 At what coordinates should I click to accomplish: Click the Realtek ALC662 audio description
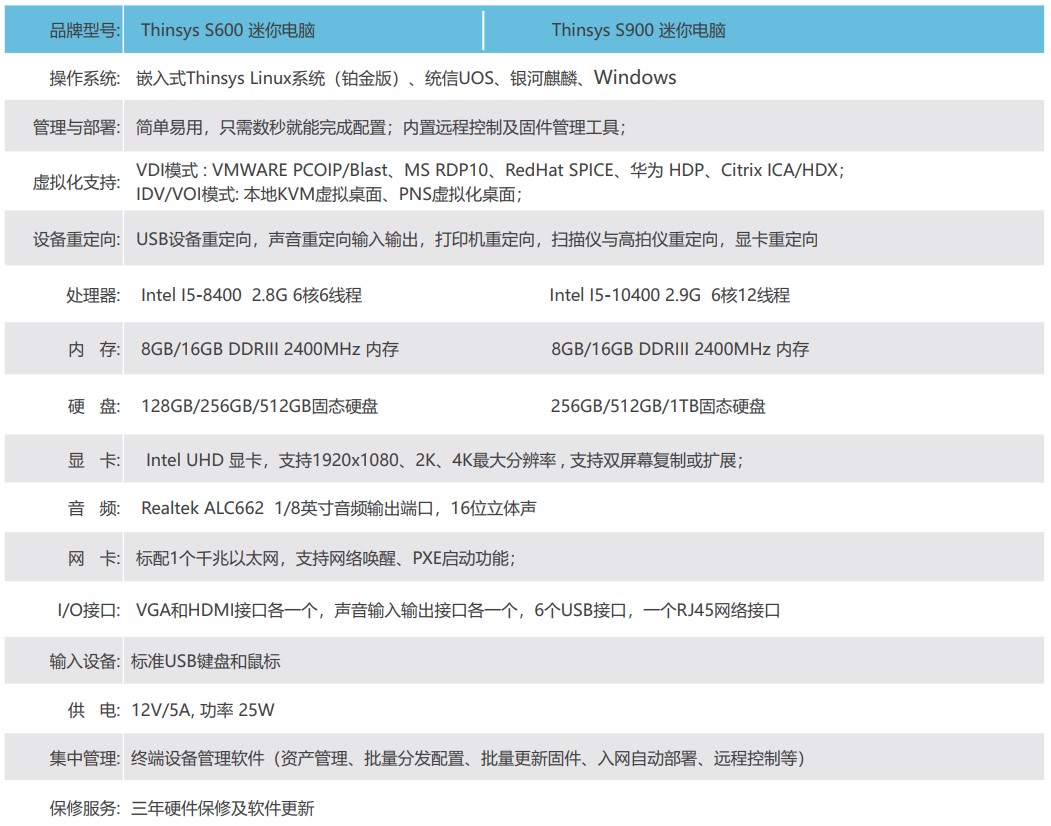coord(338,508)
